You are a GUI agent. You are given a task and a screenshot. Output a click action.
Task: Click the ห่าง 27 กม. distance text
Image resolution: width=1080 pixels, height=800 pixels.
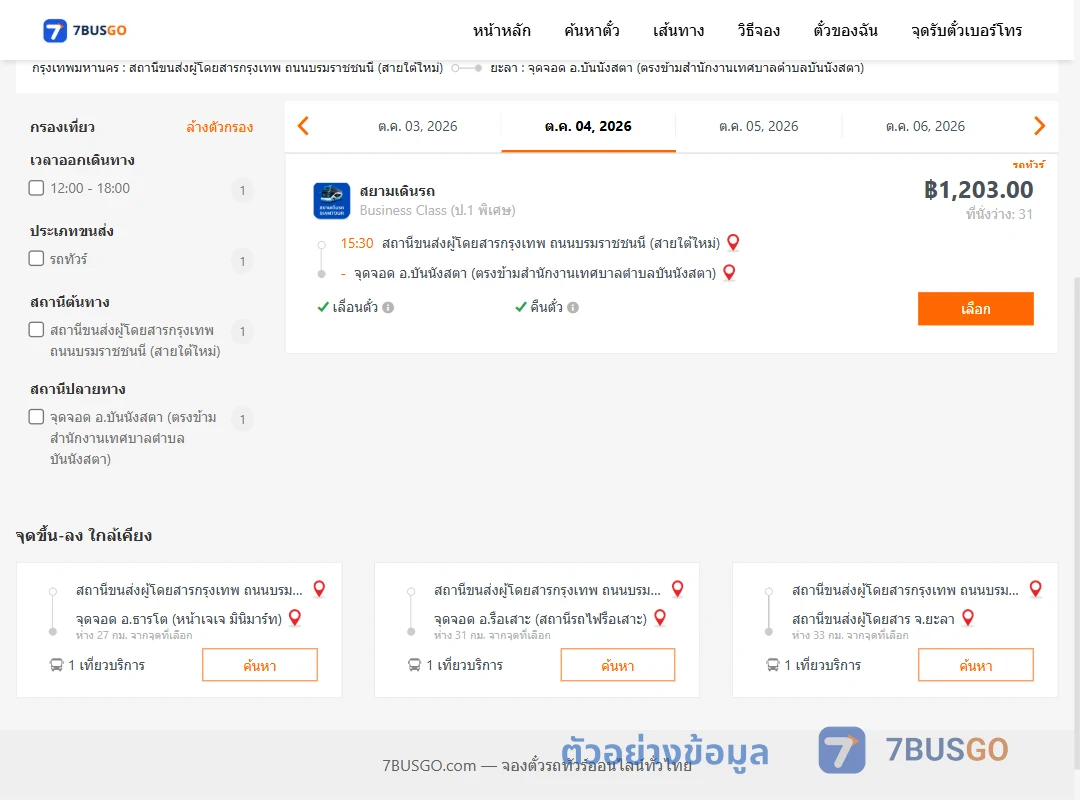point(134,635)
